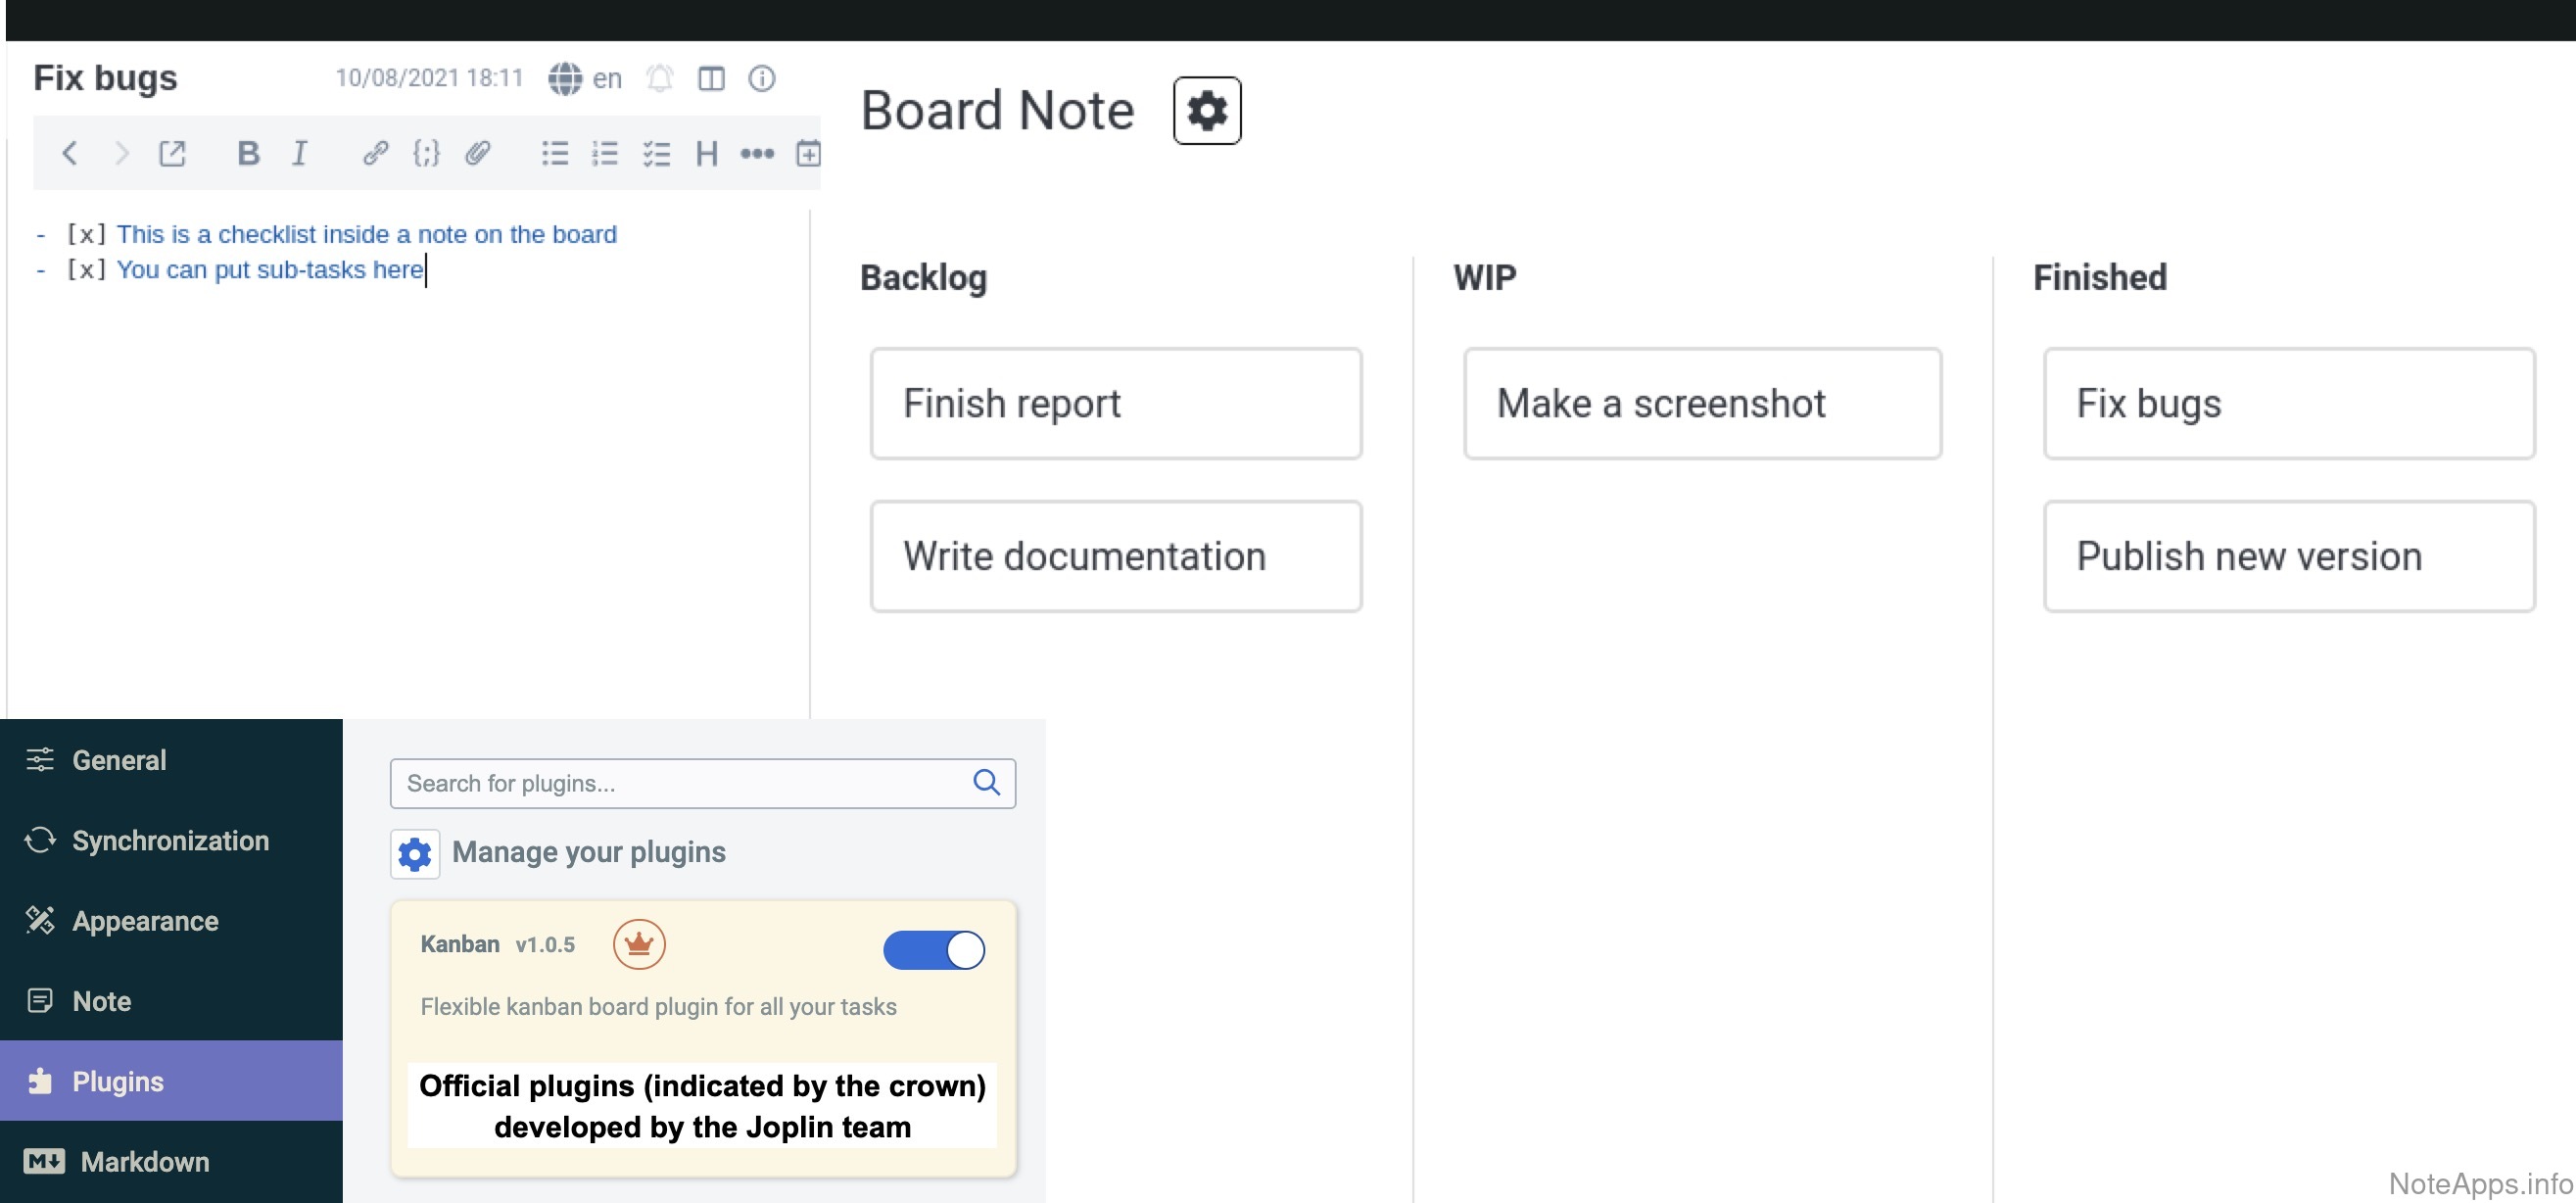Expand more formatting options (three dots)
This screenshot has height=1203, width=2576.
click(757, 153)
